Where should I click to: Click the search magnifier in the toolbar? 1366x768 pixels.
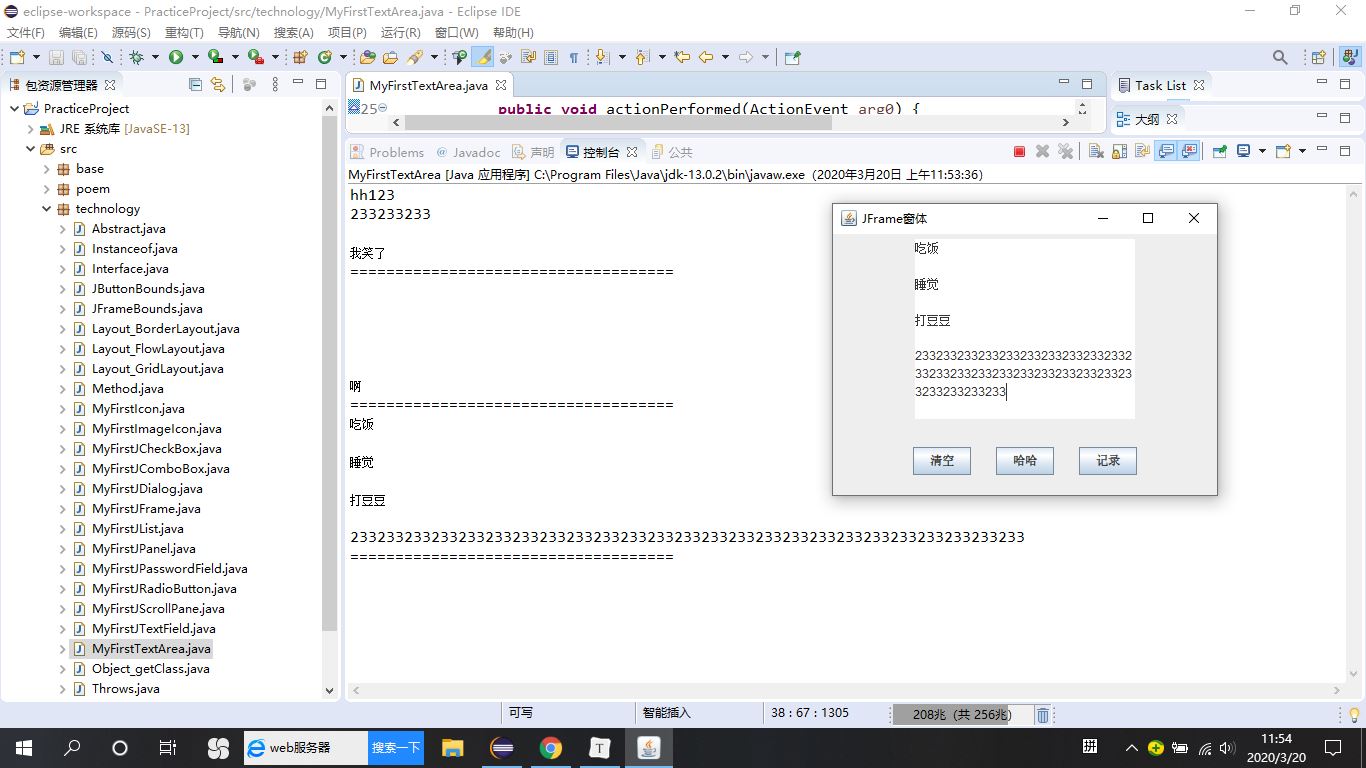coord(1280,57)
